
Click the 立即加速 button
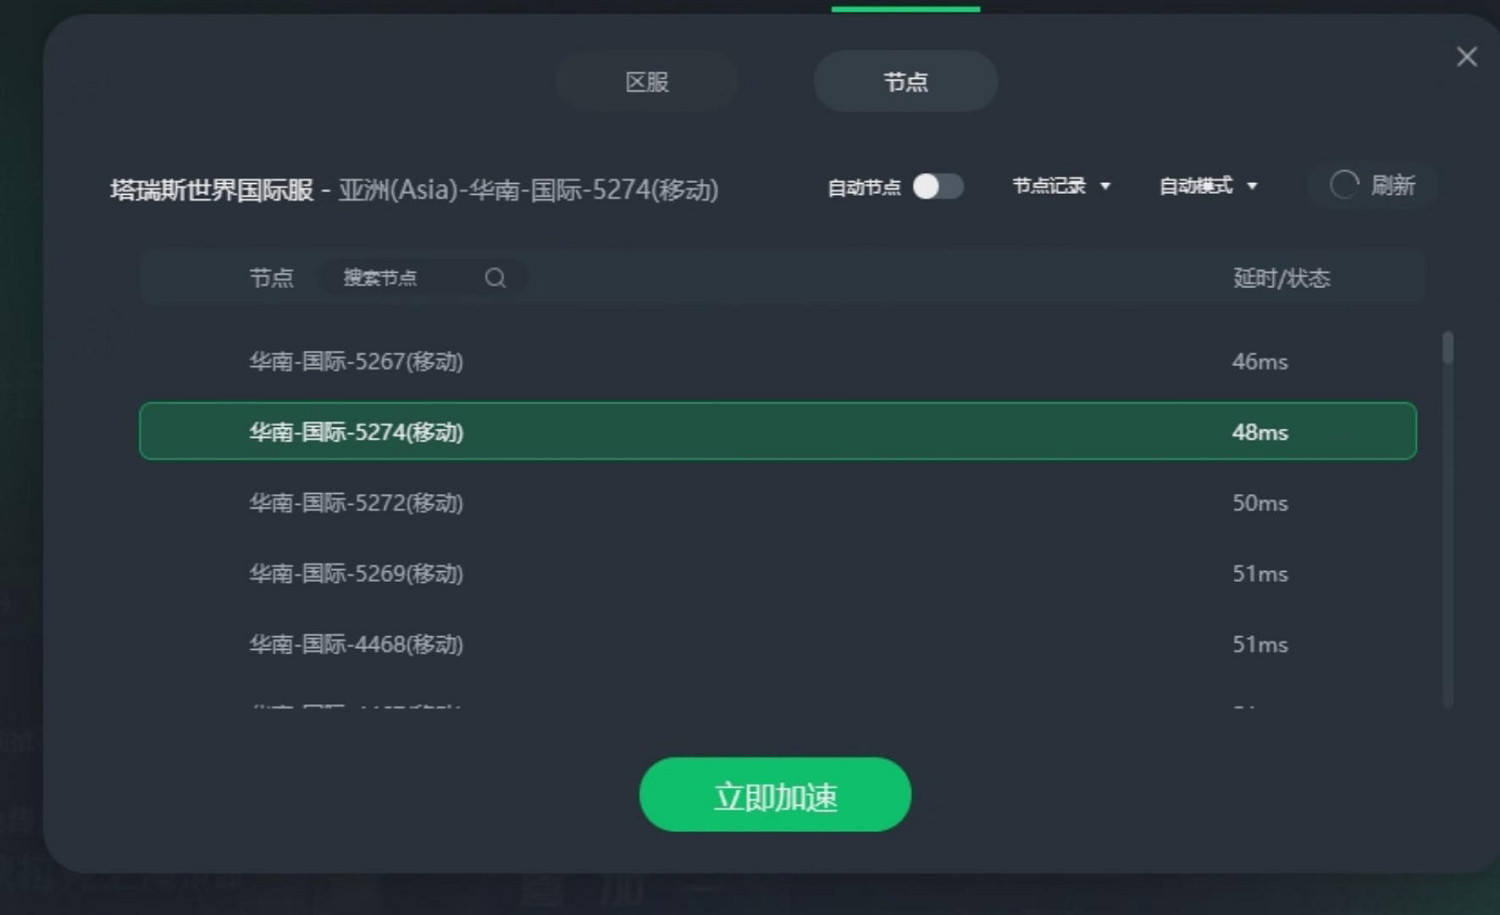tap(775, 794)
